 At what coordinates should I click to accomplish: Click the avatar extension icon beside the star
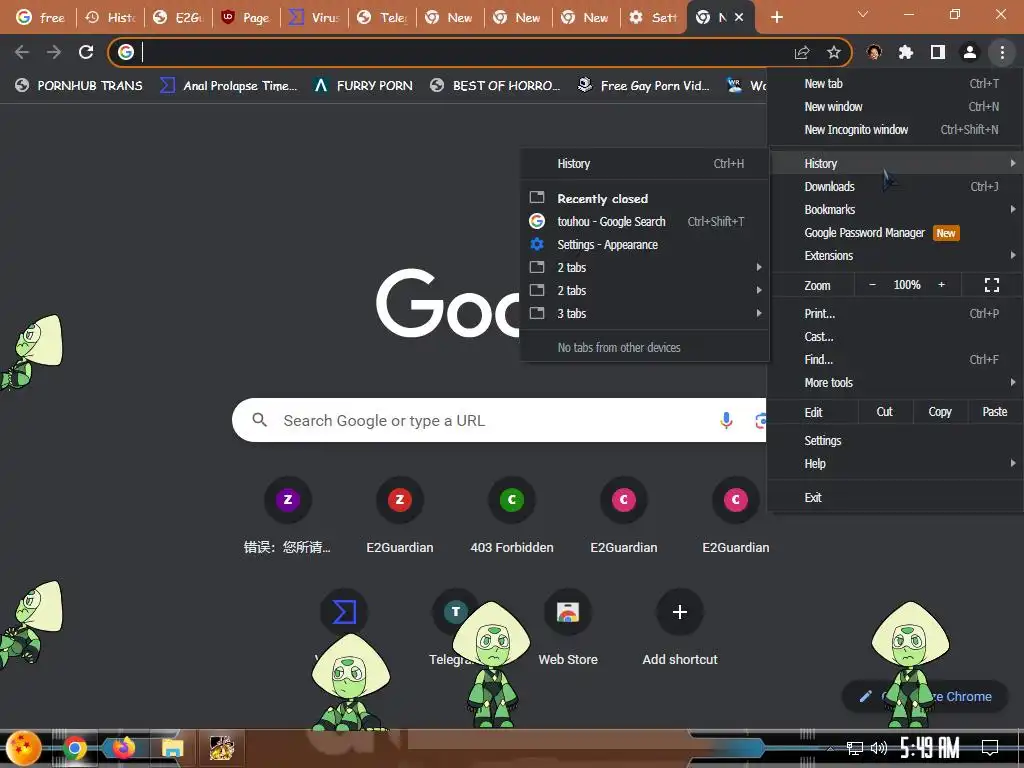[874, 52]
